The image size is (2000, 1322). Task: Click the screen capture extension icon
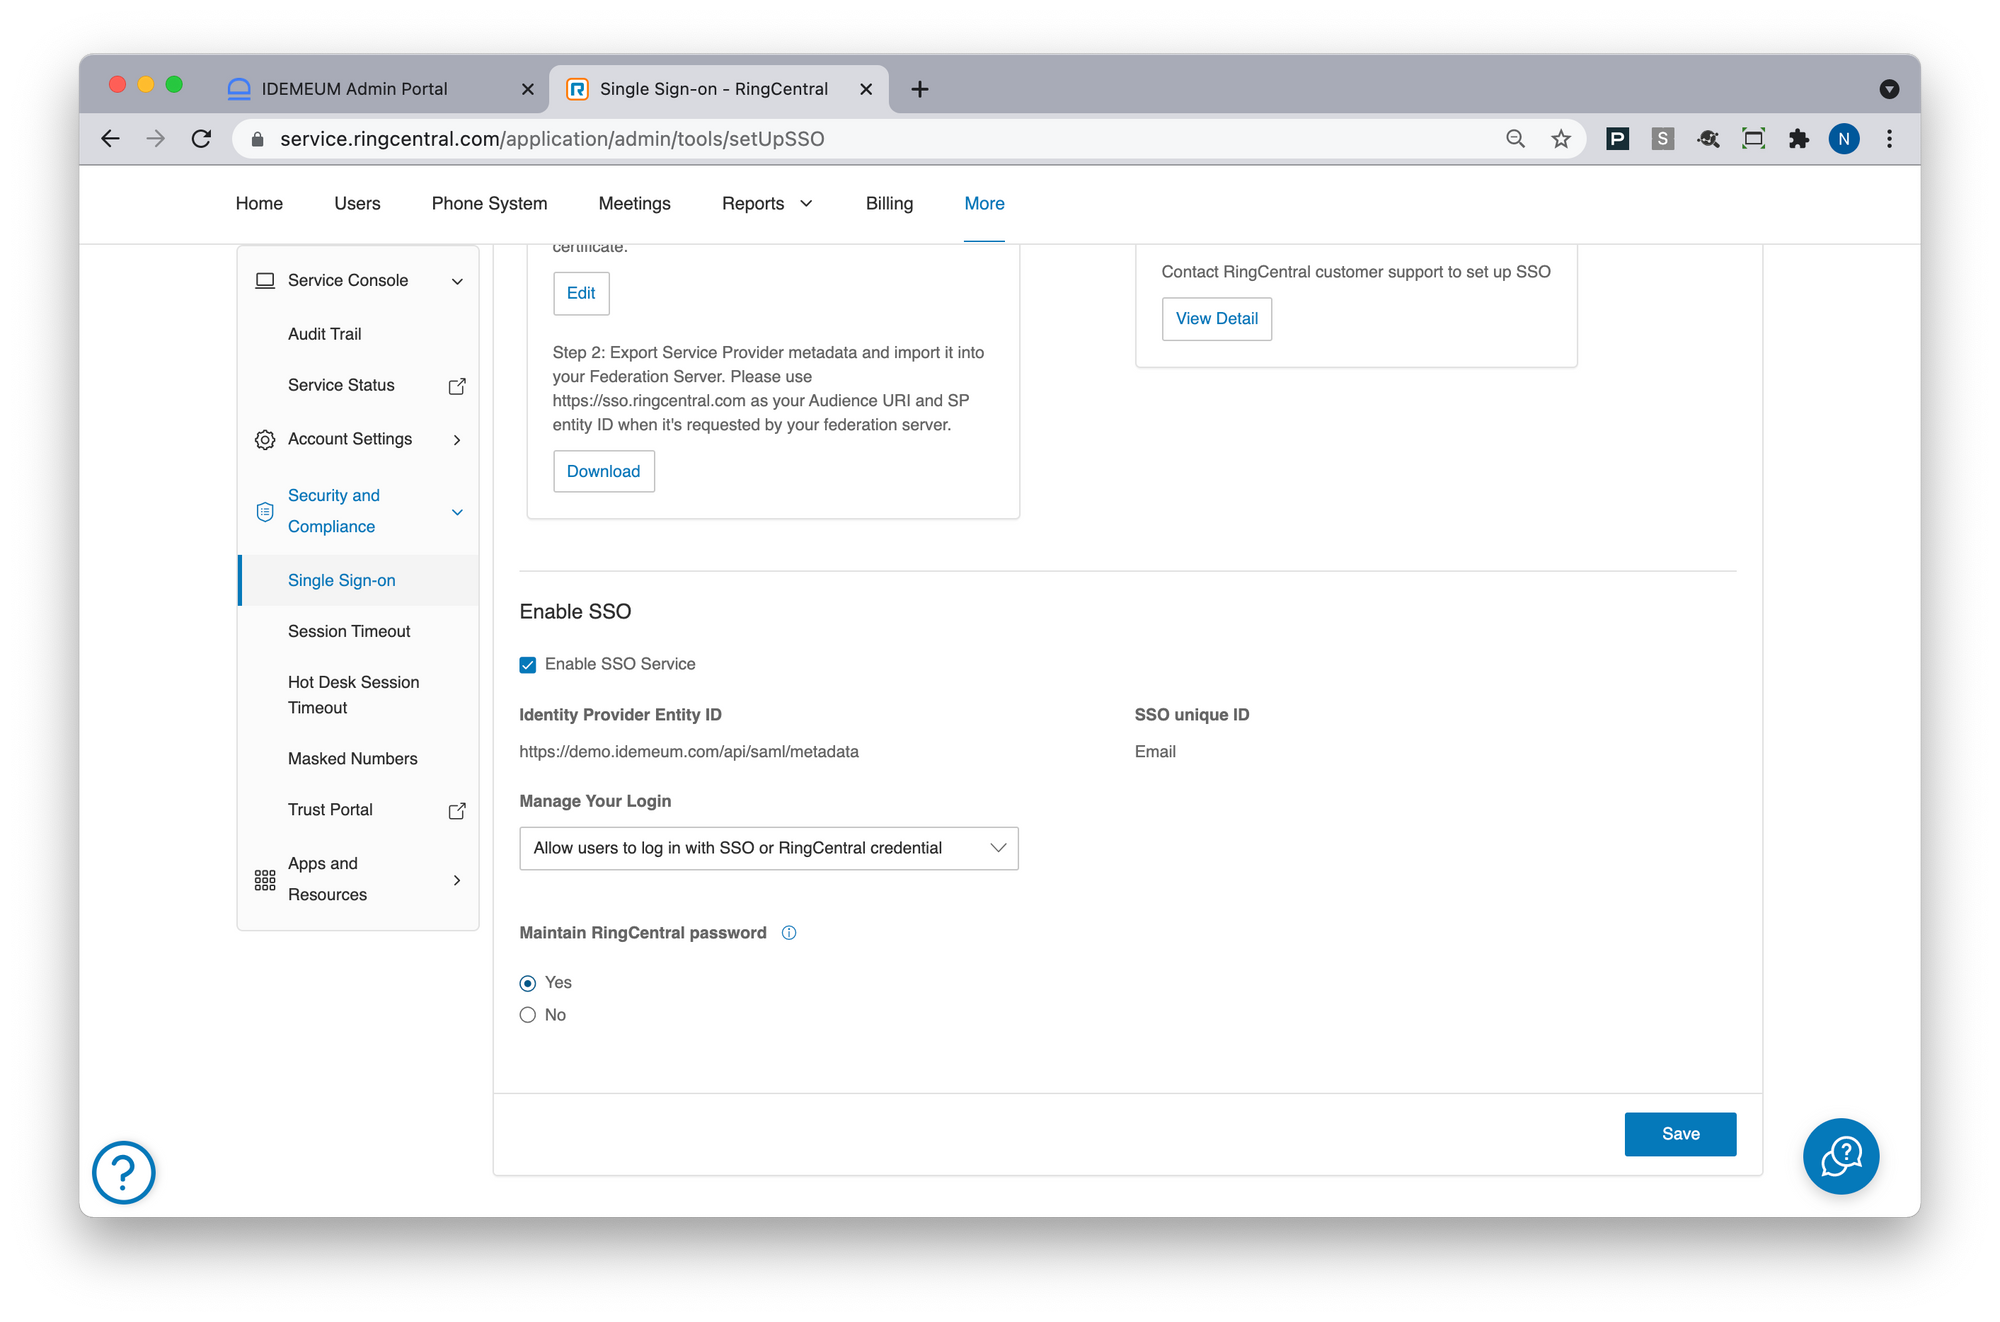[x=1753, y=139]
